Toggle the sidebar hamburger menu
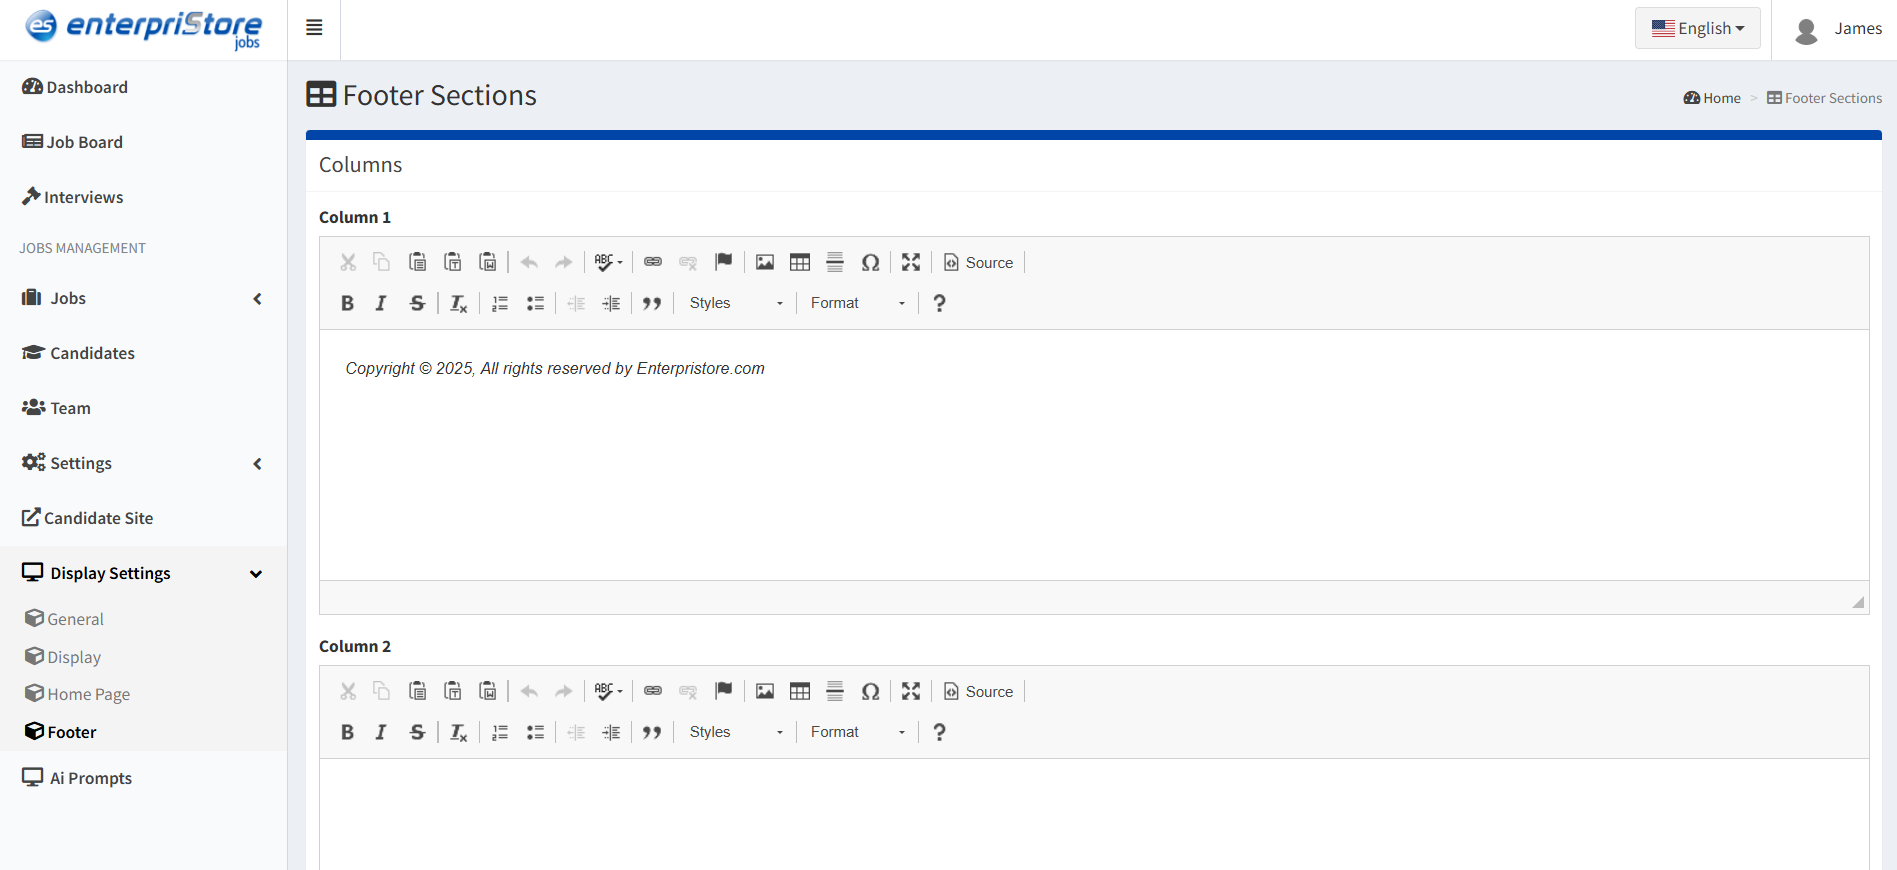The image size is (1897, 870). 314,28
